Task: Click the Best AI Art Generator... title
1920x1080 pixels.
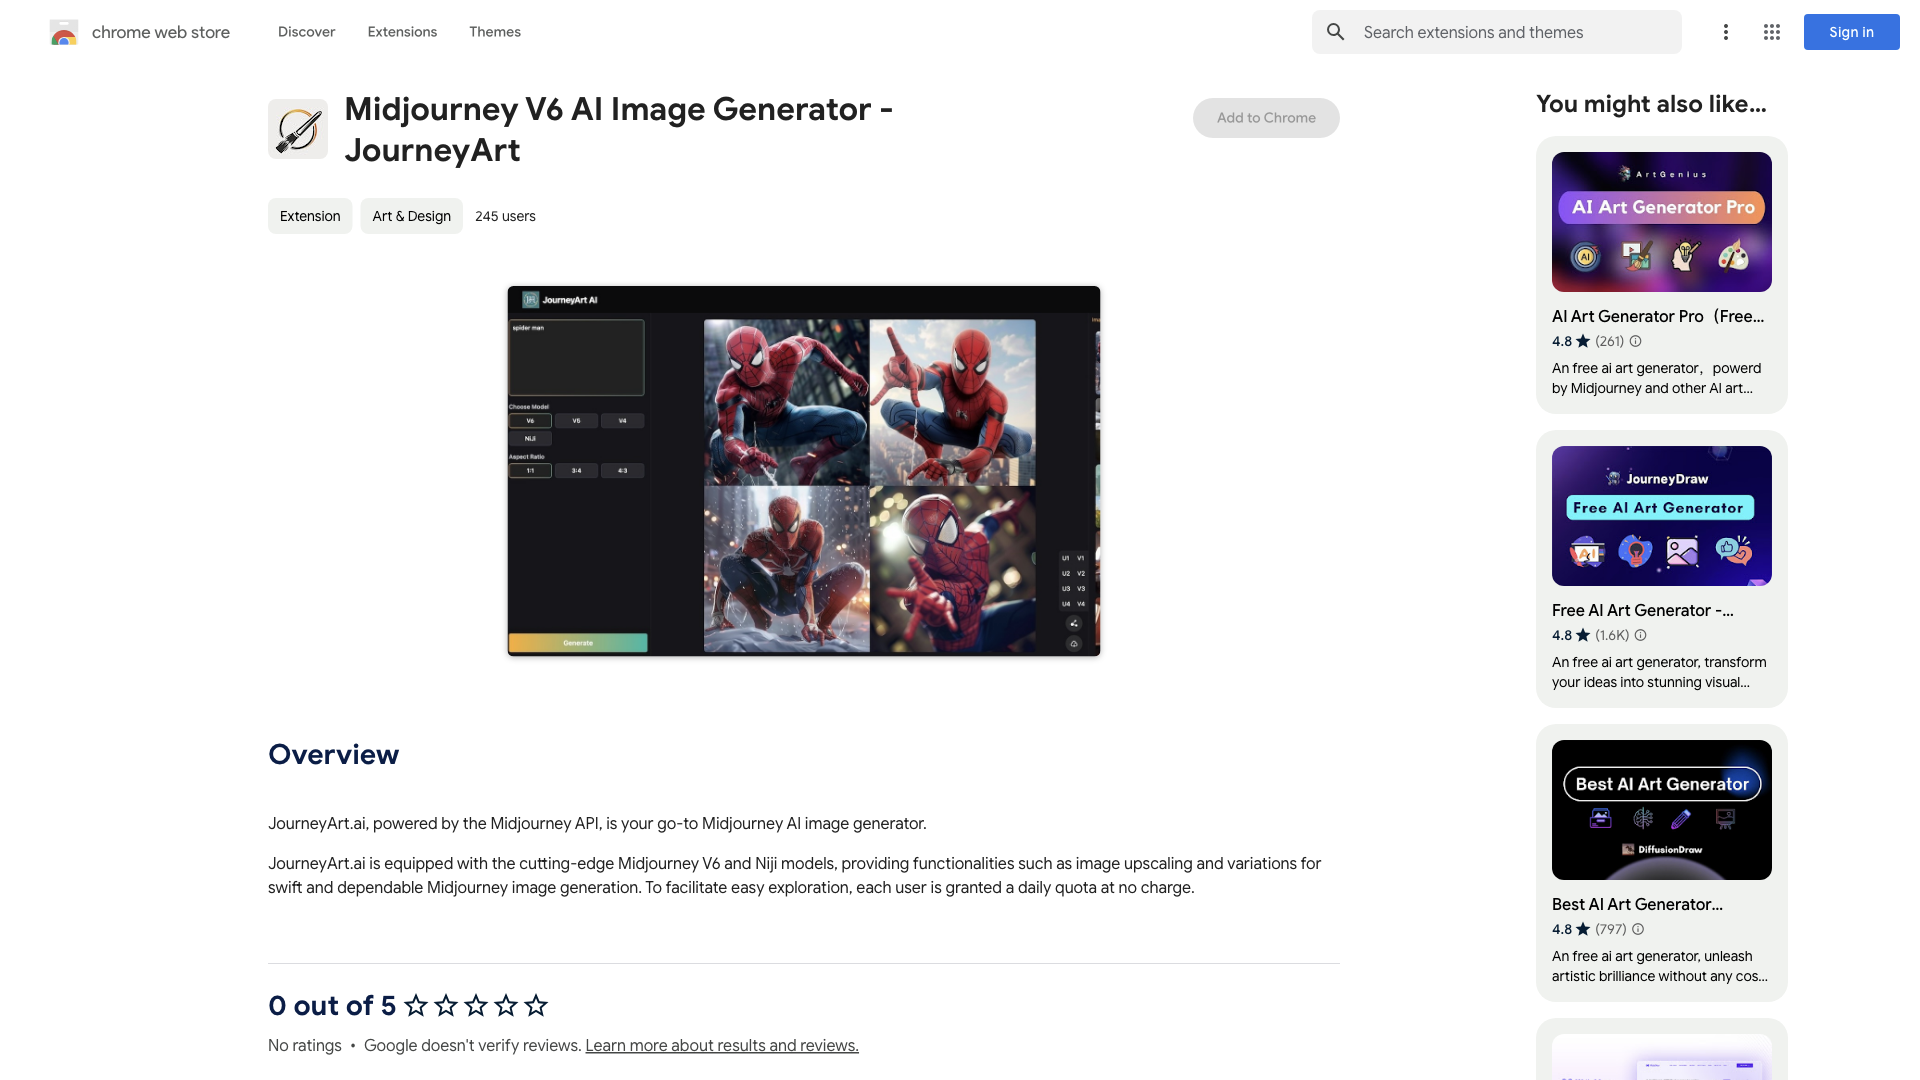Action: click(1637, 904)
